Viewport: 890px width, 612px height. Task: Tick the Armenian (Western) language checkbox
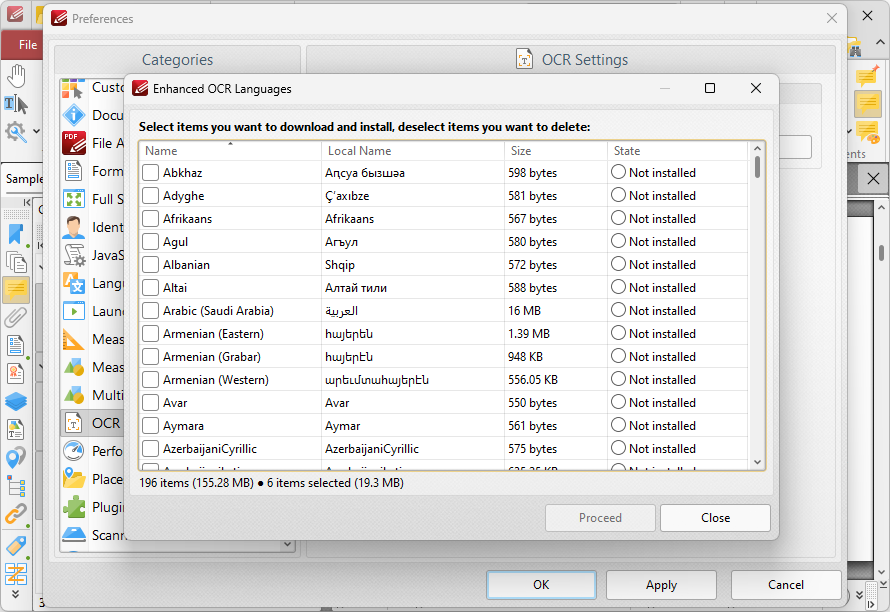click(x=150, y=380)
